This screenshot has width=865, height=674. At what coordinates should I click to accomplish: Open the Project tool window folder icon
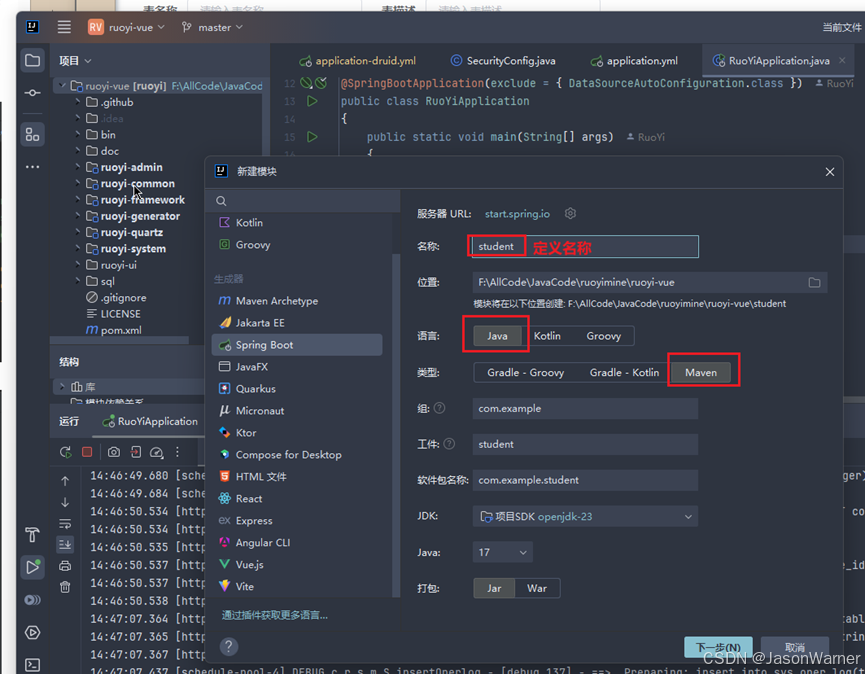[x=33, y=60]
